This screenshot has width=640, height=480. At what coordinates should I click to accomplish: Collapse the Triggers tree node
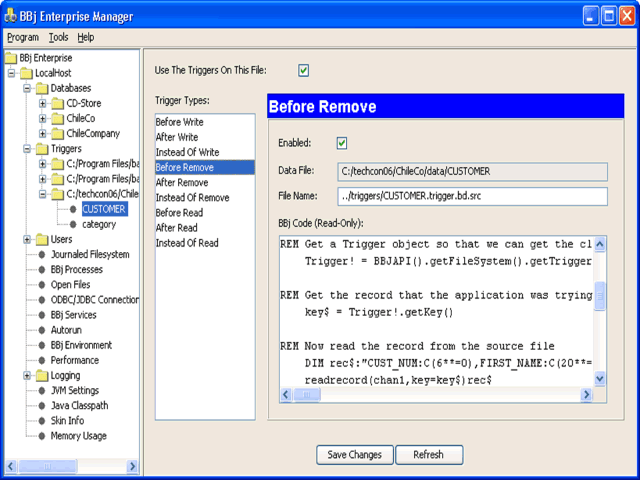[x=27, y=149]
